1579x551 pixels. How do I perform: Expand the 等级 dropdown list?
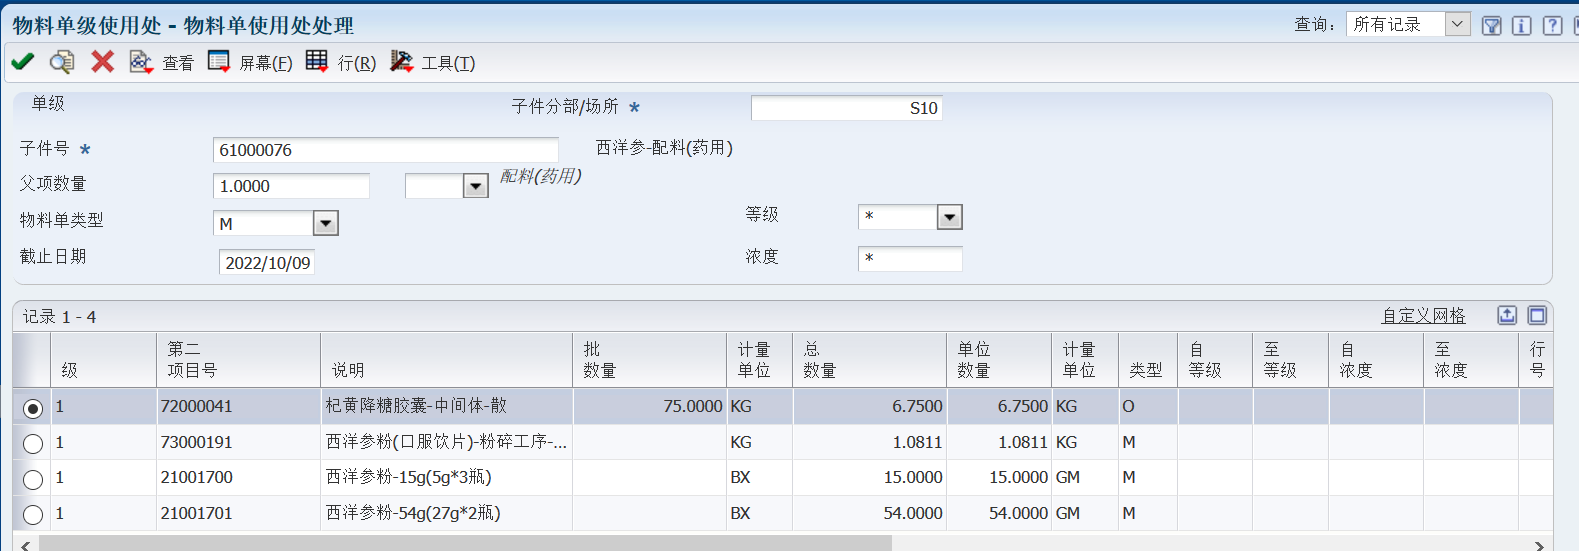(x=949, y=217)
